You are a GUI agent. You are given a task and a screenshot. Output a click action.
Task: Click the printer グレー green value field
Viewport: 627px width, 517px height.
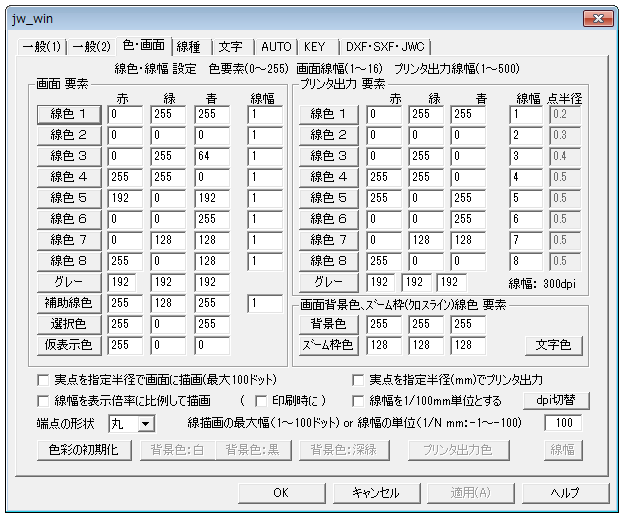pos(416,282)
